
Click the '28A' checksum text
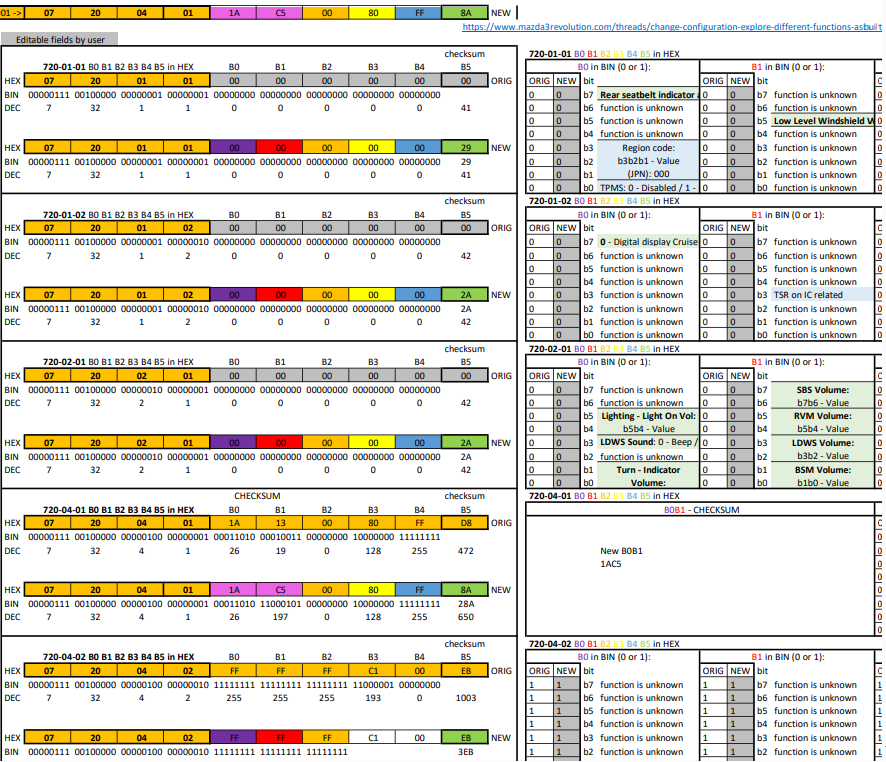465,604
